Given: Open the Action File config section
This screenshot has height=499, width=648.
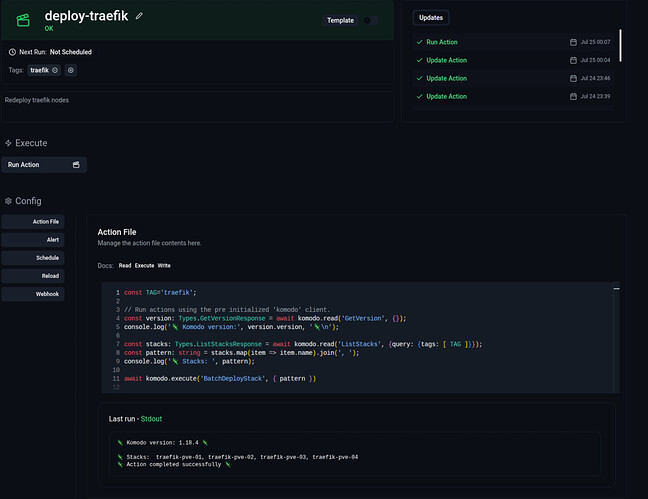Looking at the screenshot, I should 33,221.
